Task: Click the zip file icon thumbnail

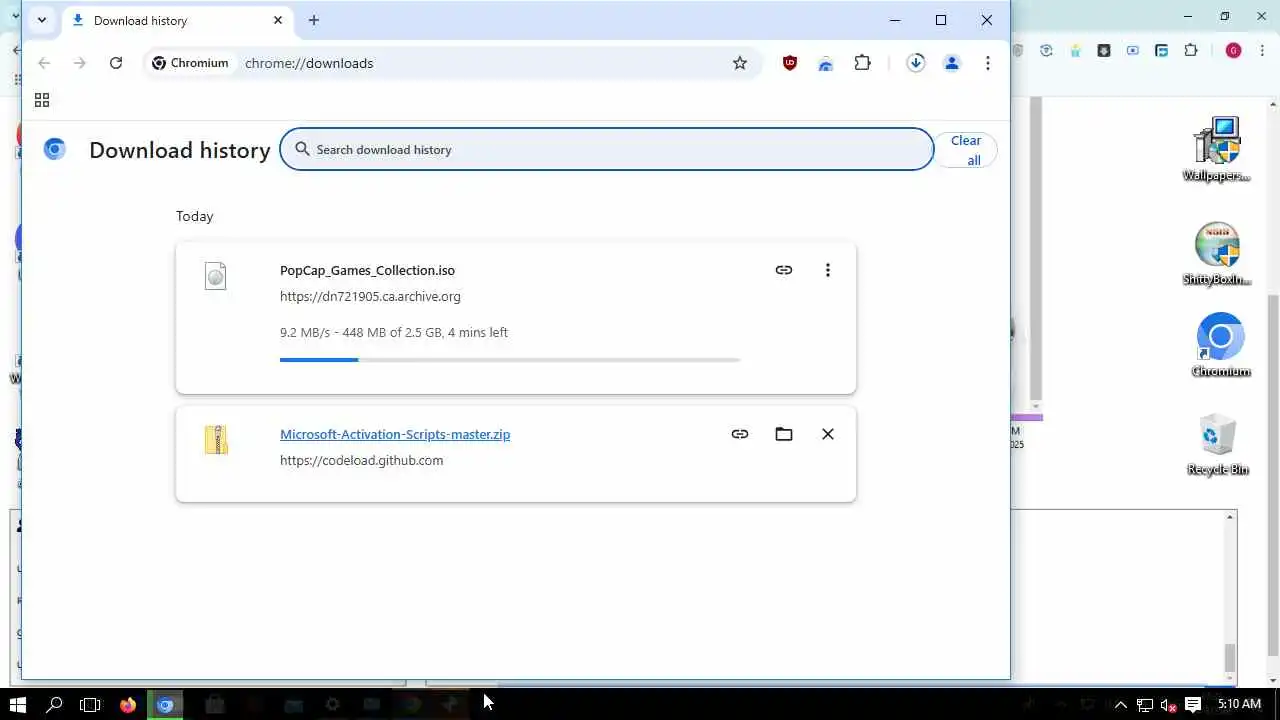Action: [216, 440]
